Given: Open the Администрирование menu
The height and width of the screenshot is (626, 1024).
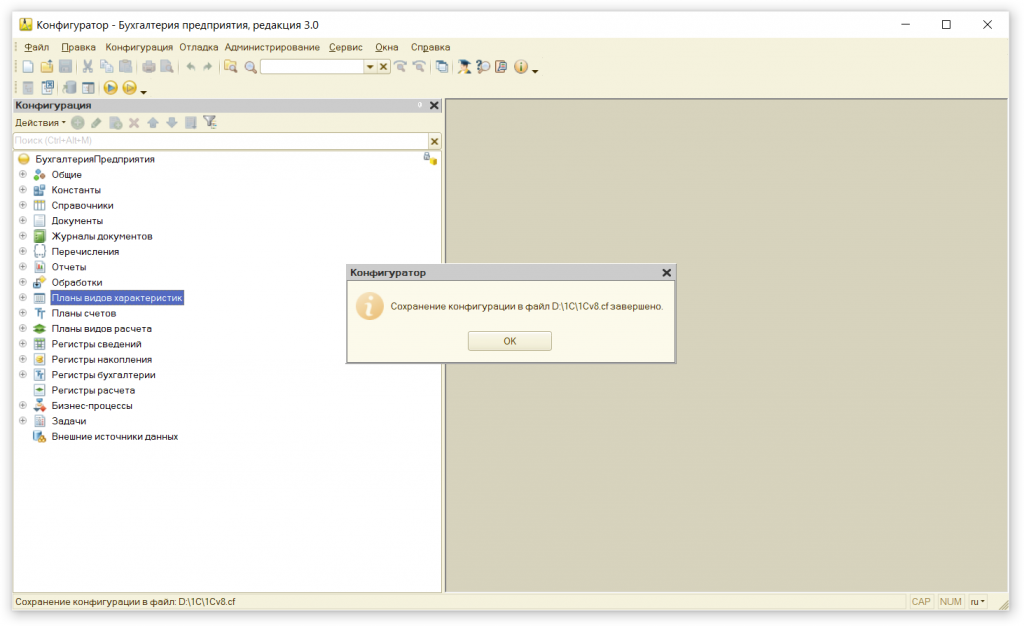Looking at the screenshot, I should [x=272, y=47].
